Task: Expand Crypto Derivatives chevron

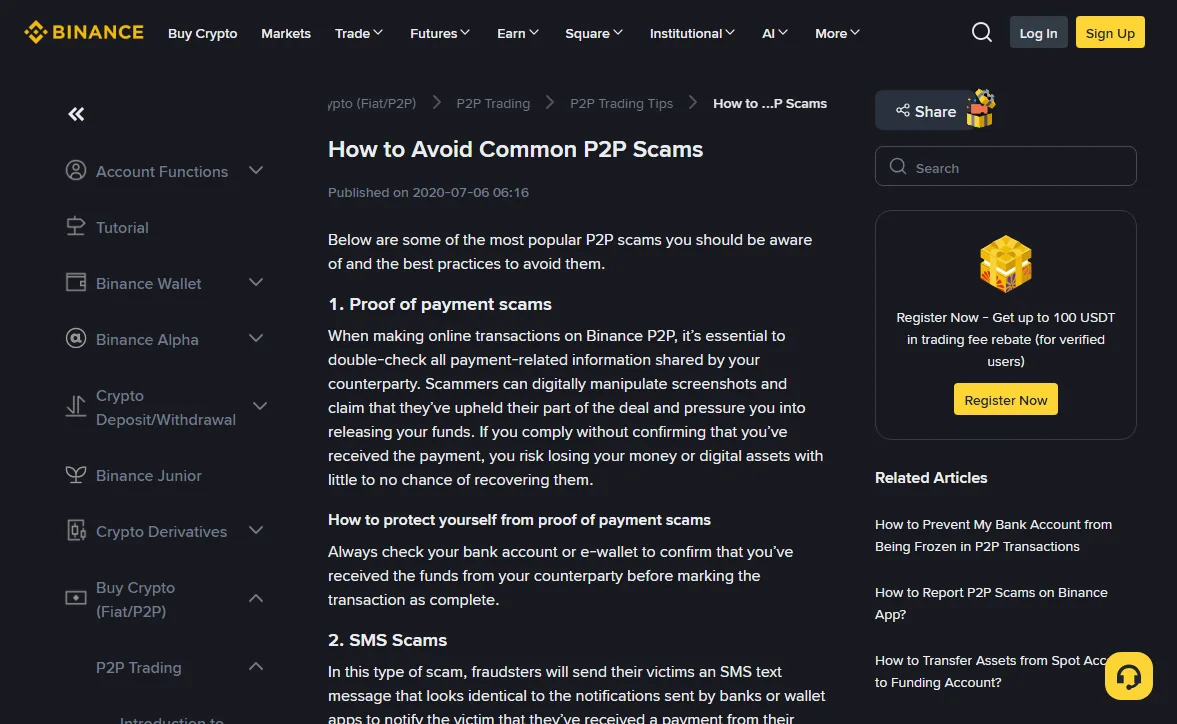Action: pyautogui.click(x=256, y=530)
